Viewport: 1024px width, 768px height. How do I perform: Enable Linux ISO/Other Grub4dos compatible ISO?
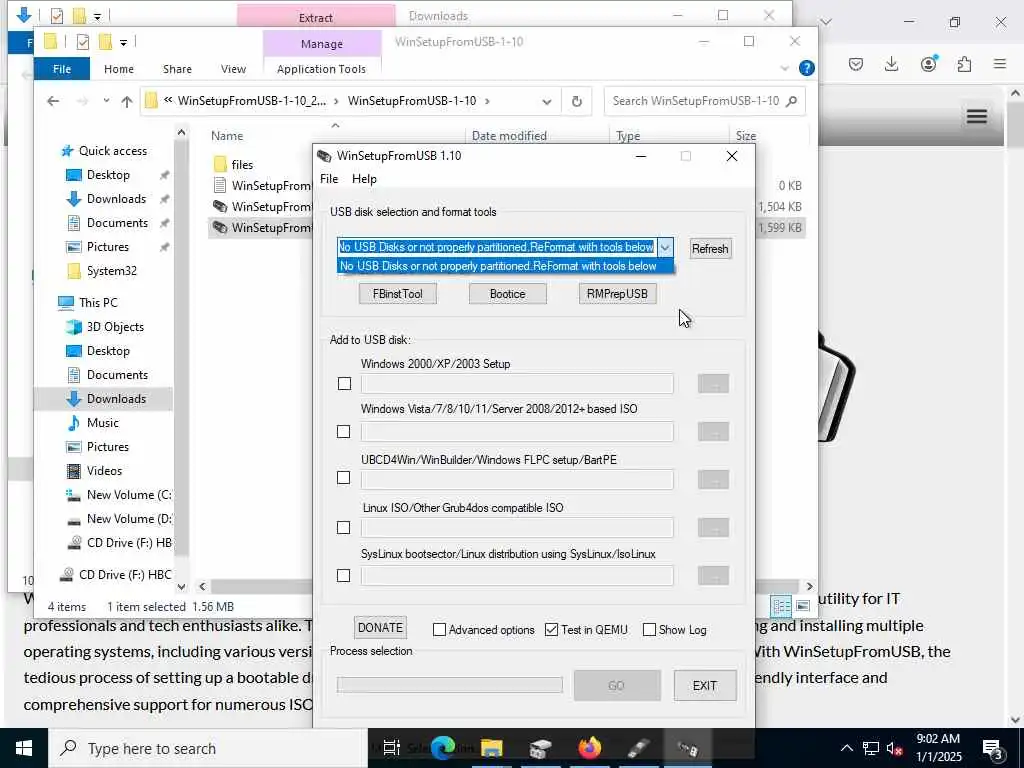coord(344,528)
